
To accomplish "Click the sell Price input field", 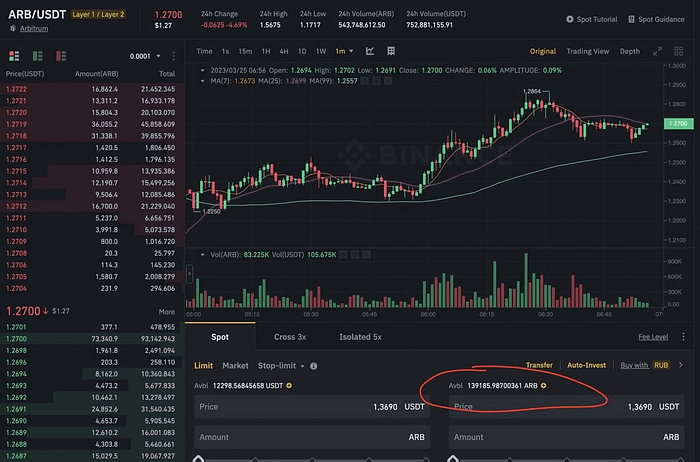I will [x=567, y=407].
